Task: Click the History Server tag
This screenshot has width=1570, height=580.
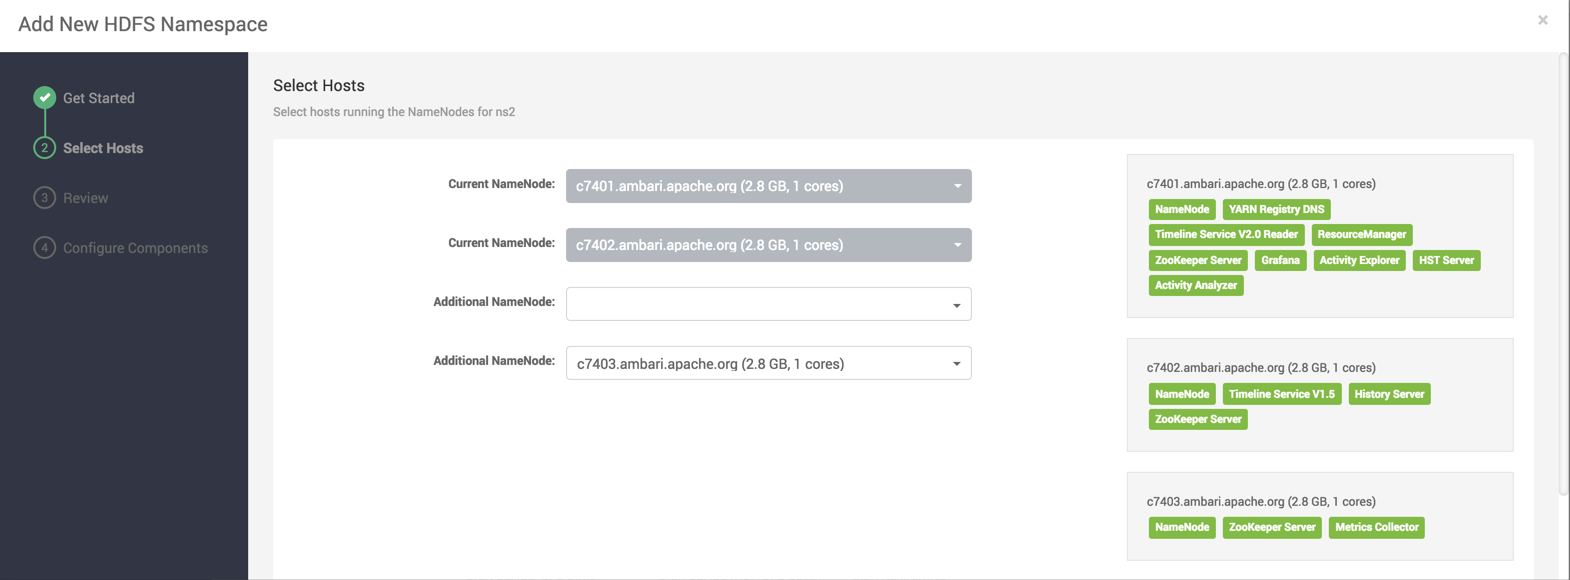Action: [x=1389, y=394]
